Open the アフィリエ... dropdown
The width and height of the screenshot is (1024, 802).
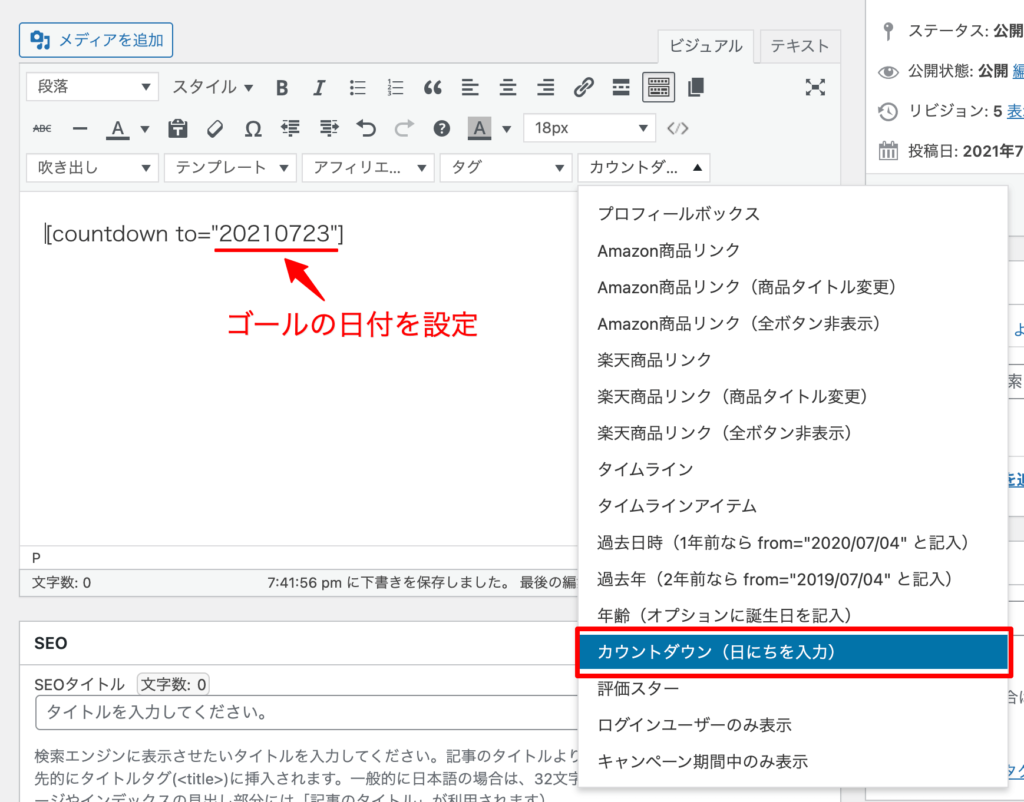368,168
